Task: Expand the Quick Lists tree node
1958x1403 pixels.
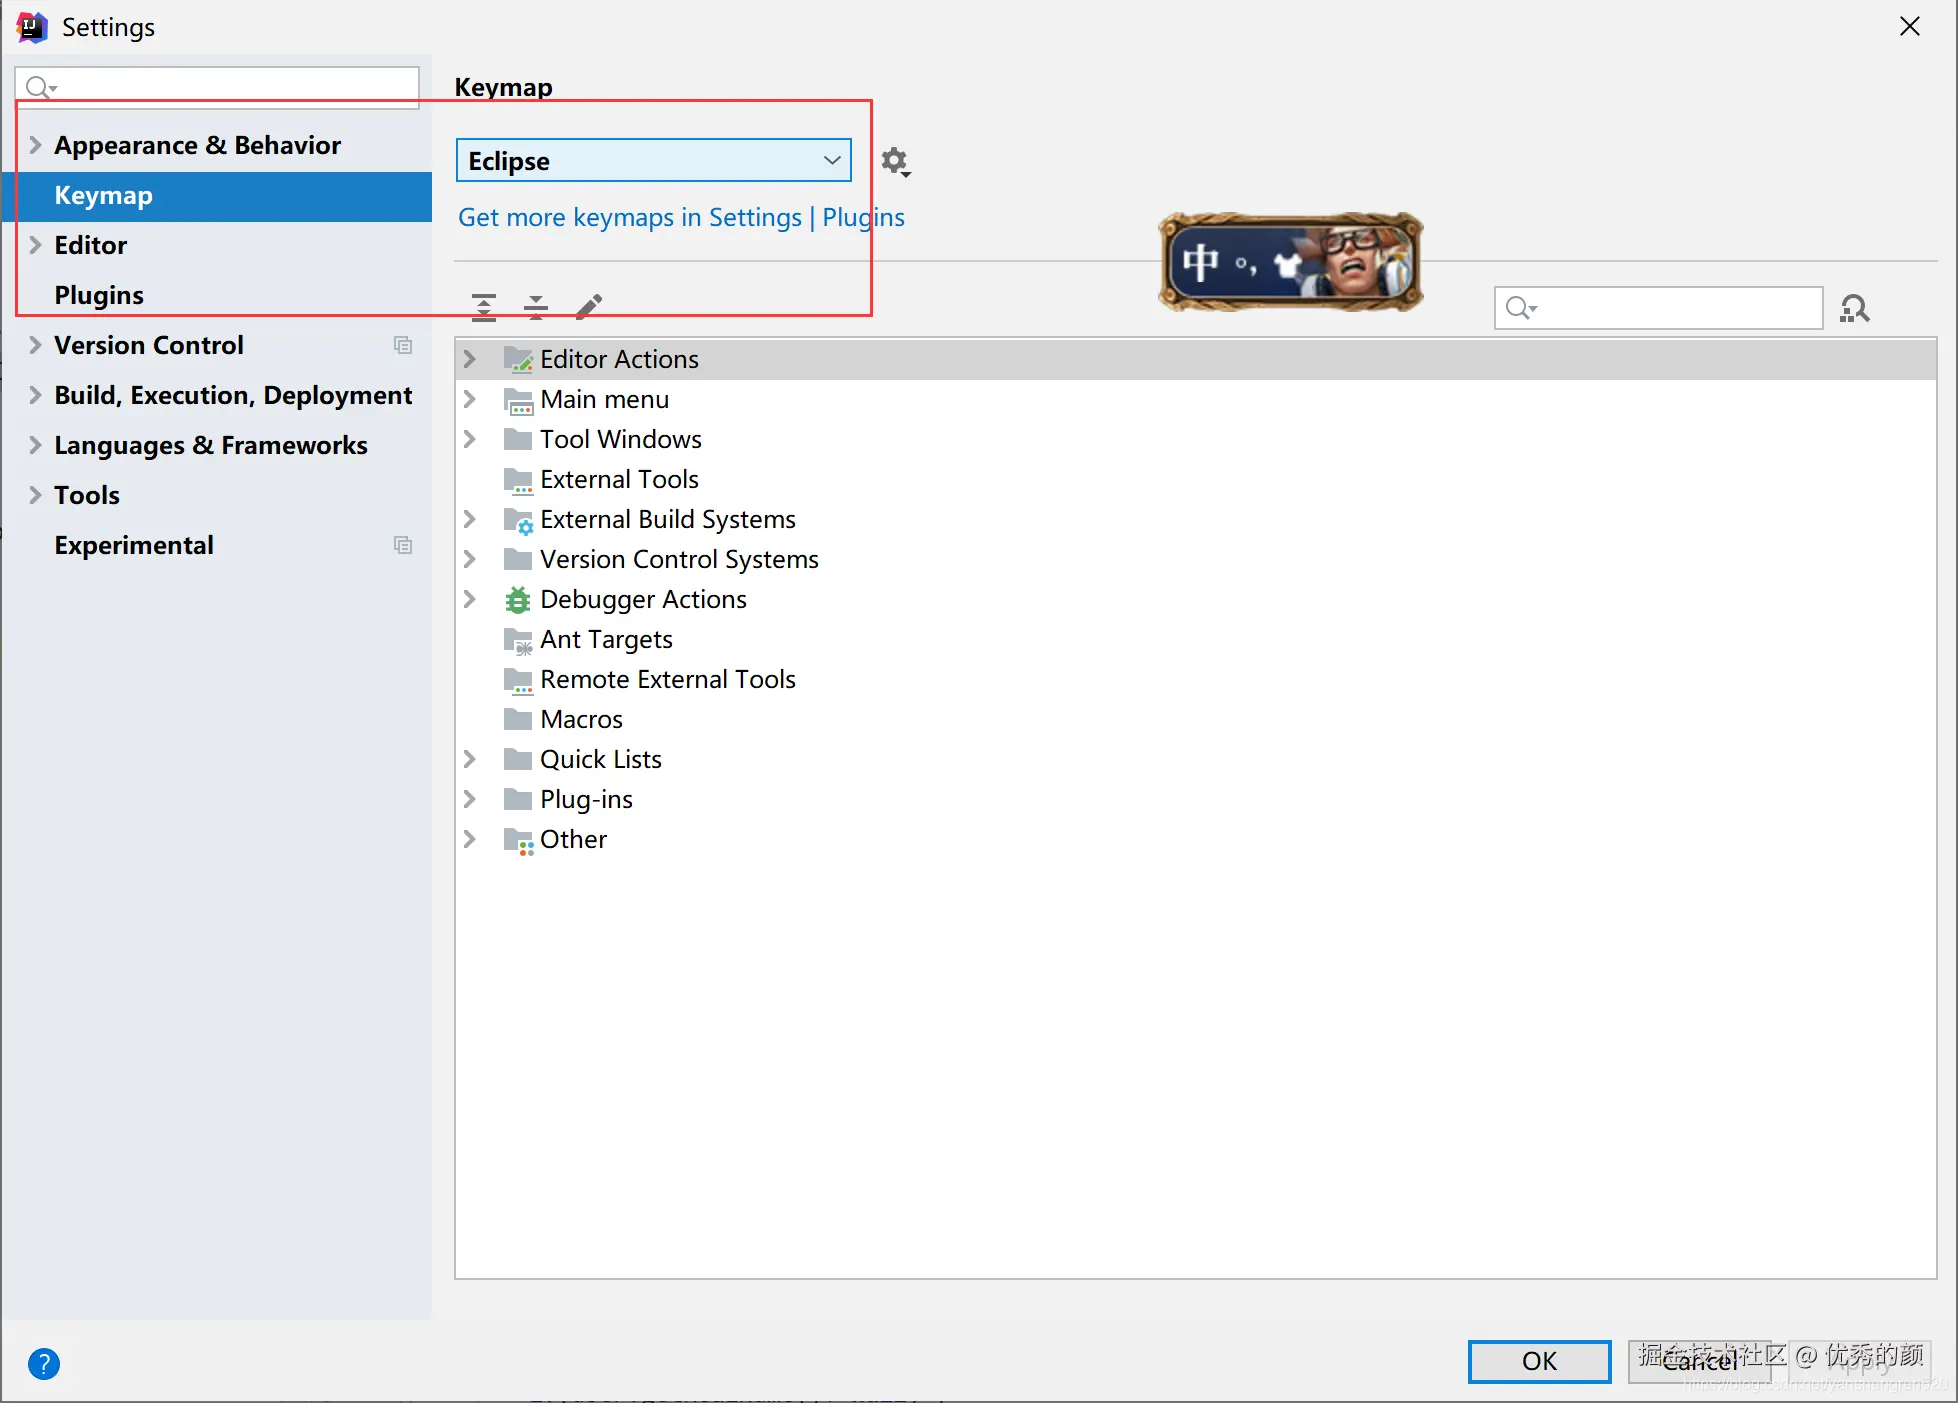Action: coord(470,759)
